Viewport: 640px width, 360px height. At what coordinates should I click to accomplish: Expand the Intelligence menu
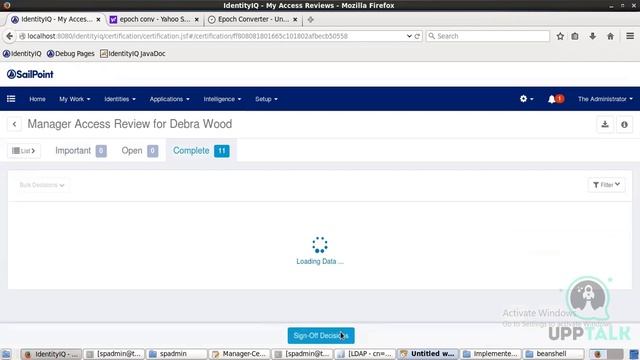coord(222,99)
